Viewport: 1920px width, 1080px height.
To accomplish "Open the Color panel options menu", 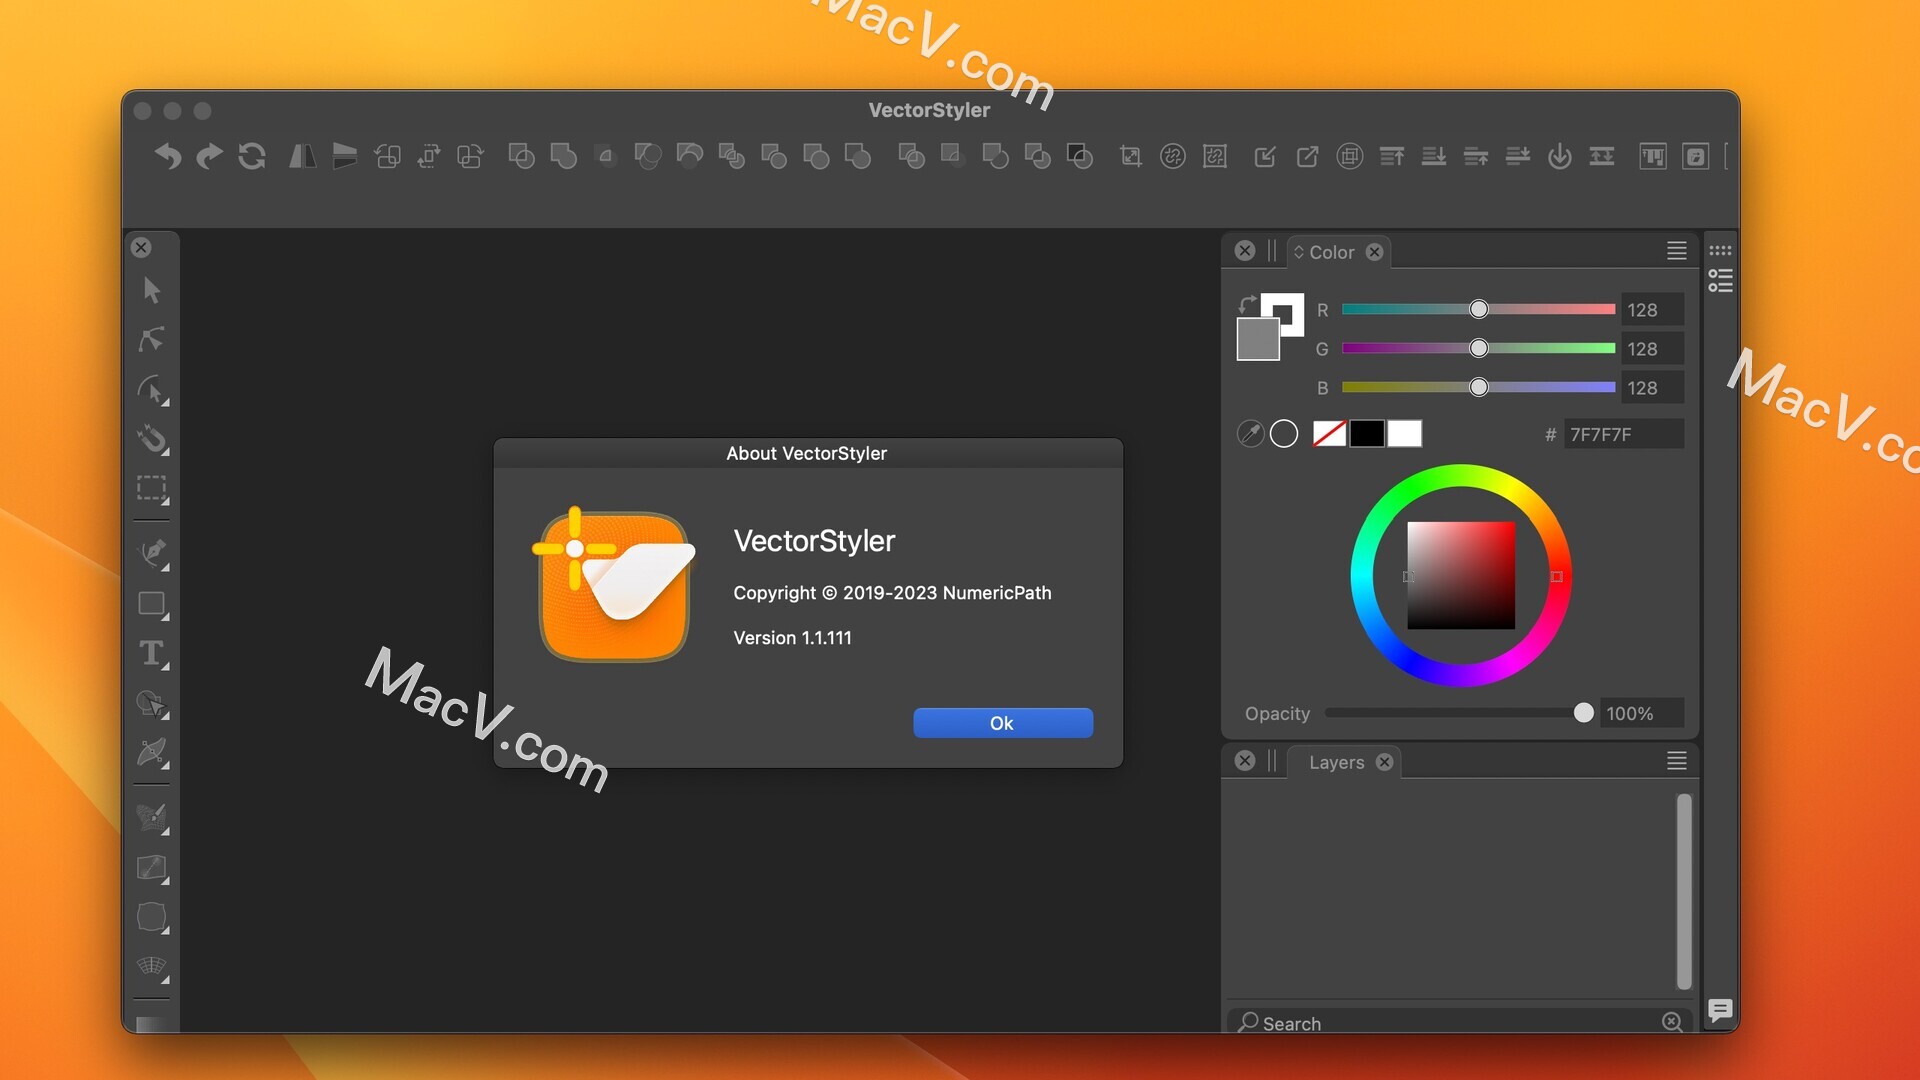I will point(1677,251).
